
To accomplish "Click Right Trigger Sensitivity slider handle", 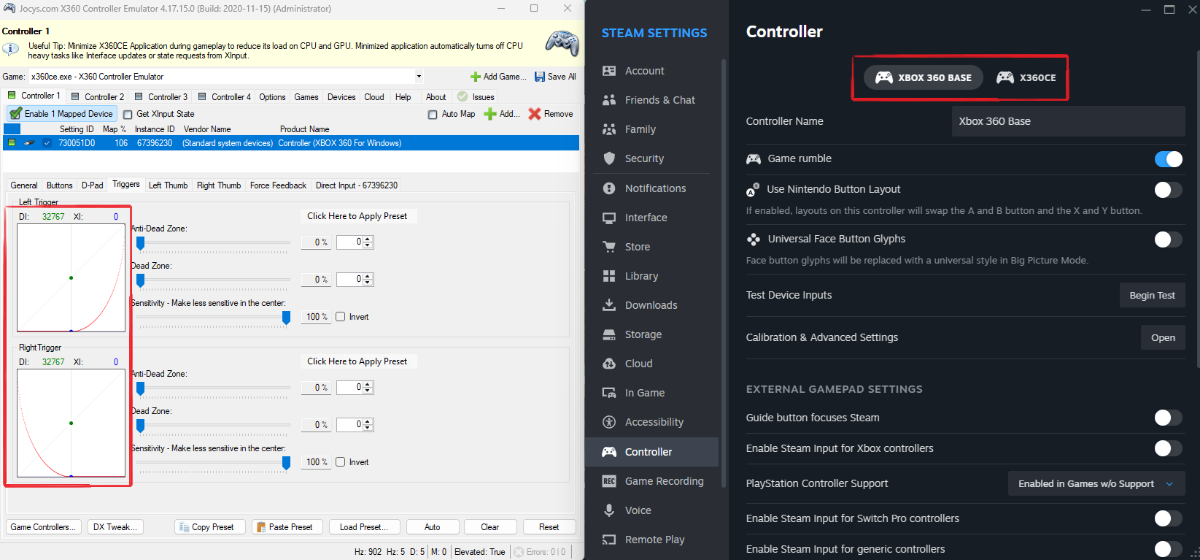I will pyautogui.click(x=286, y=462).
